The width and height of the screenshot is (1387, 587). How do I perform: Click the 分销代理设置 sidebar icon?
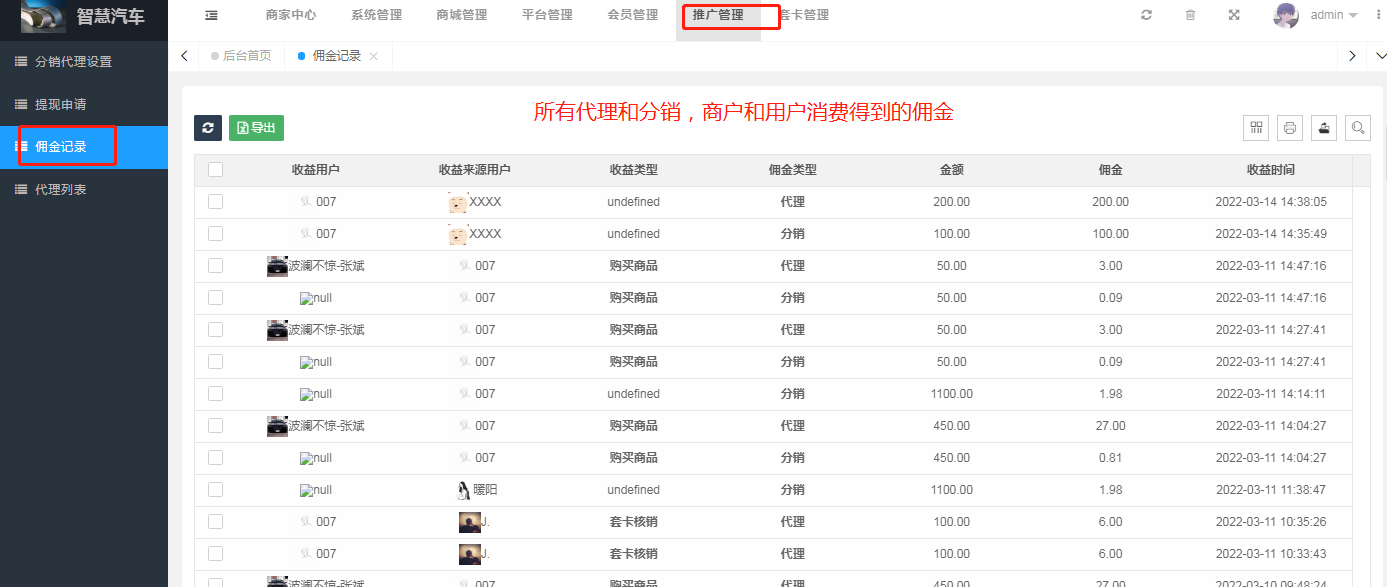click(20, 61)
